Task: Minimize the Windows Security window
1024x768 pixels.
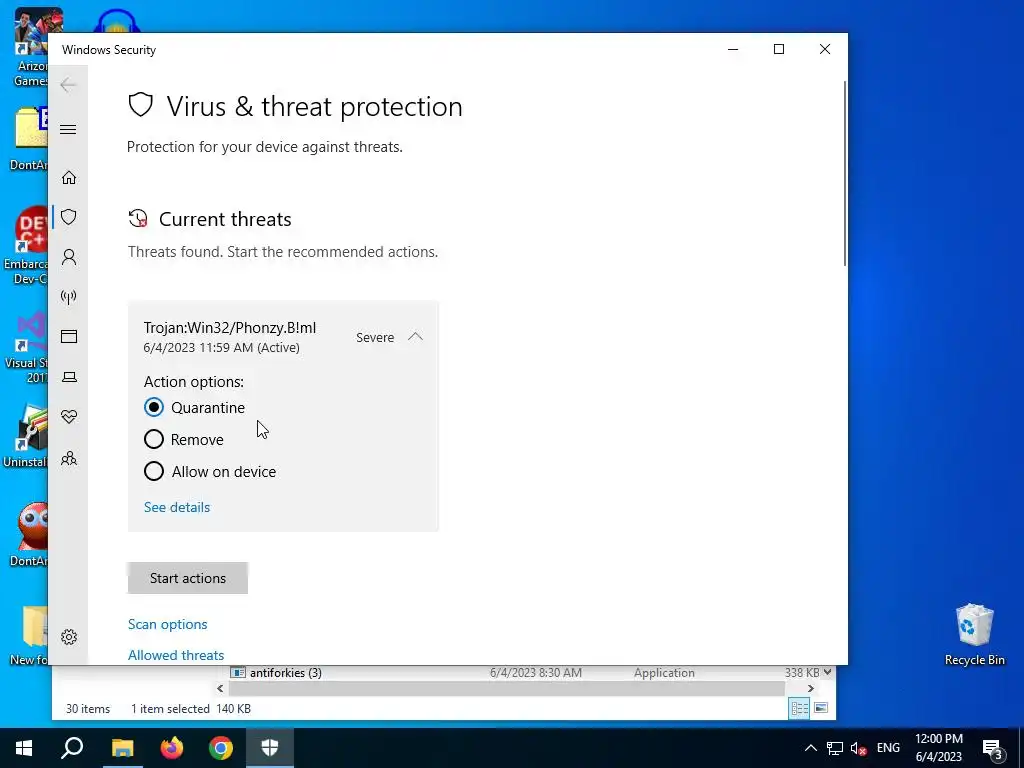Action: tap(733, 50)
